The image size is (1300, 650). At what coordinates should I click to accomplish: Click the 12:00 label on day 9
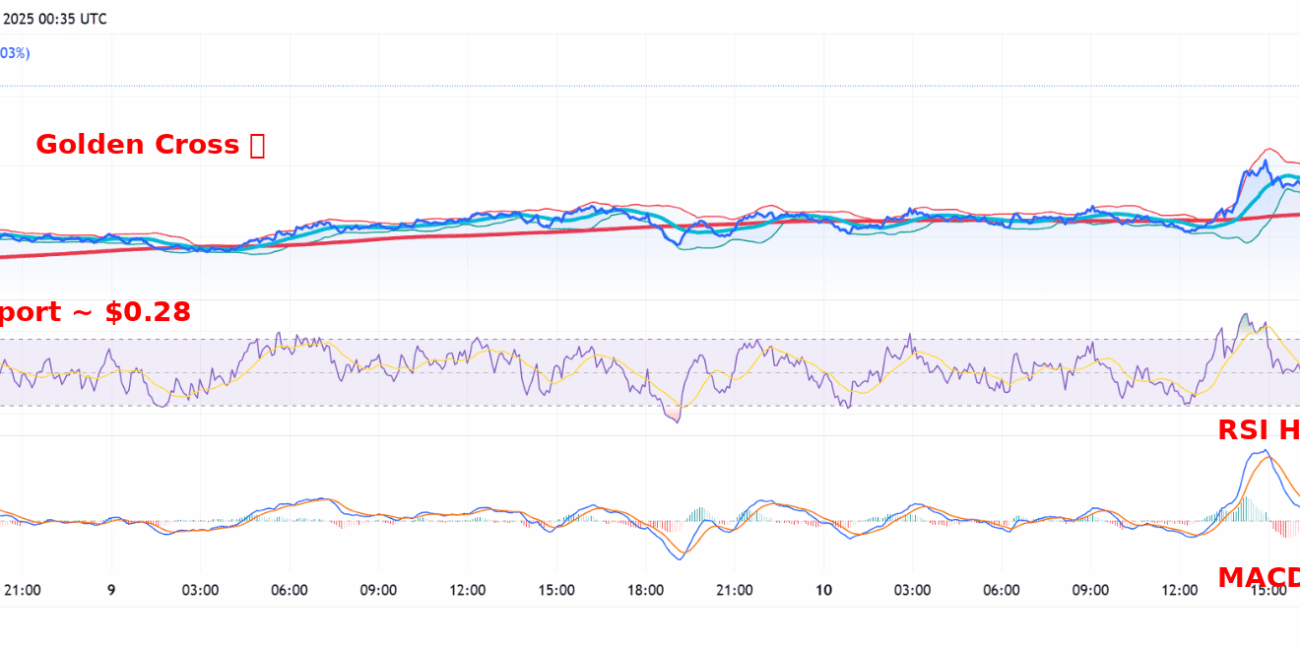click(468, 590)
